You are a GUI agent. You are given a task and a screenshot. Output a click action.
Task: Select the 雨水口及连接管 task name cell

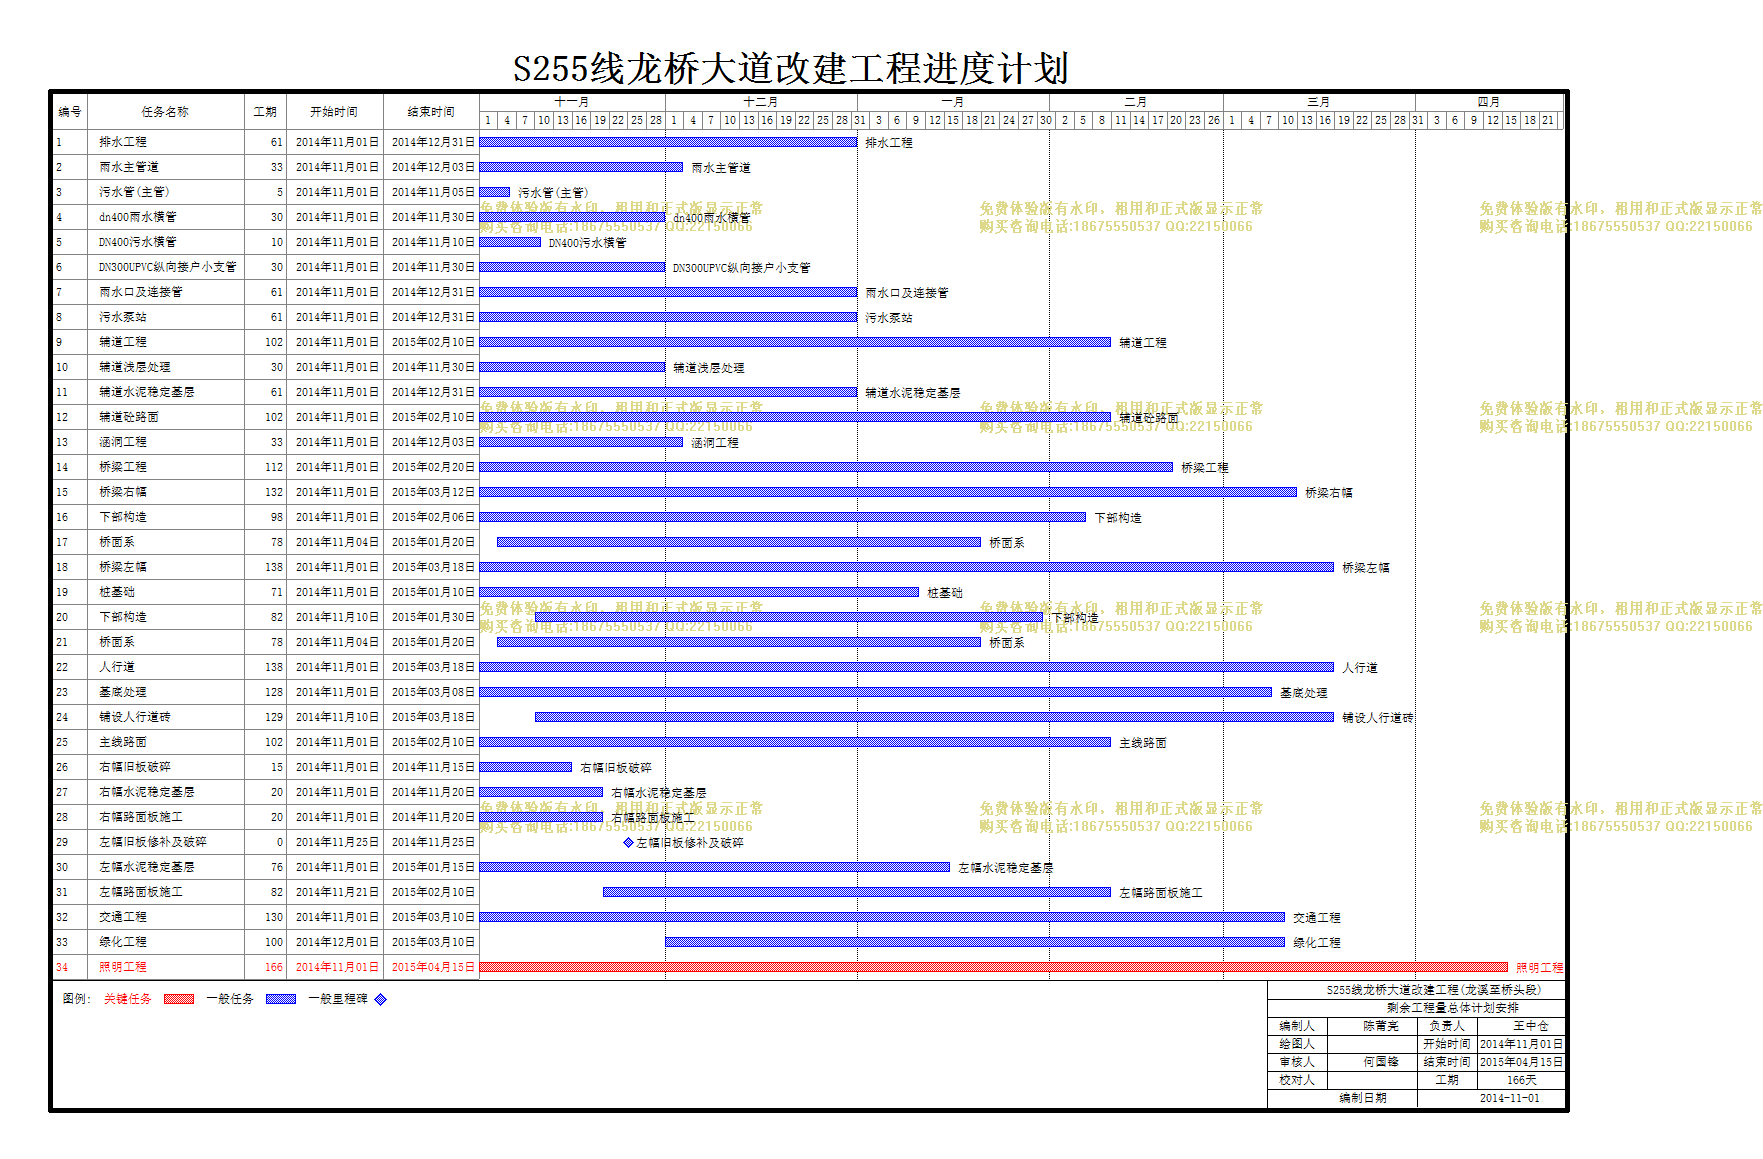[166, 292]
